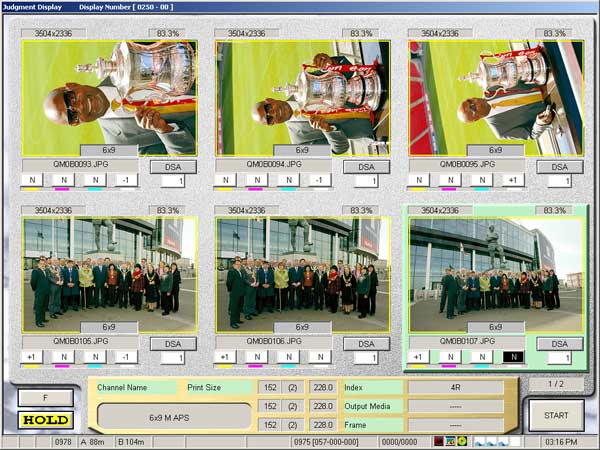Screen dimensions: 600x450
Task: Select density +1 field of QM0B0095.JPG
Action: pos(513,180)
